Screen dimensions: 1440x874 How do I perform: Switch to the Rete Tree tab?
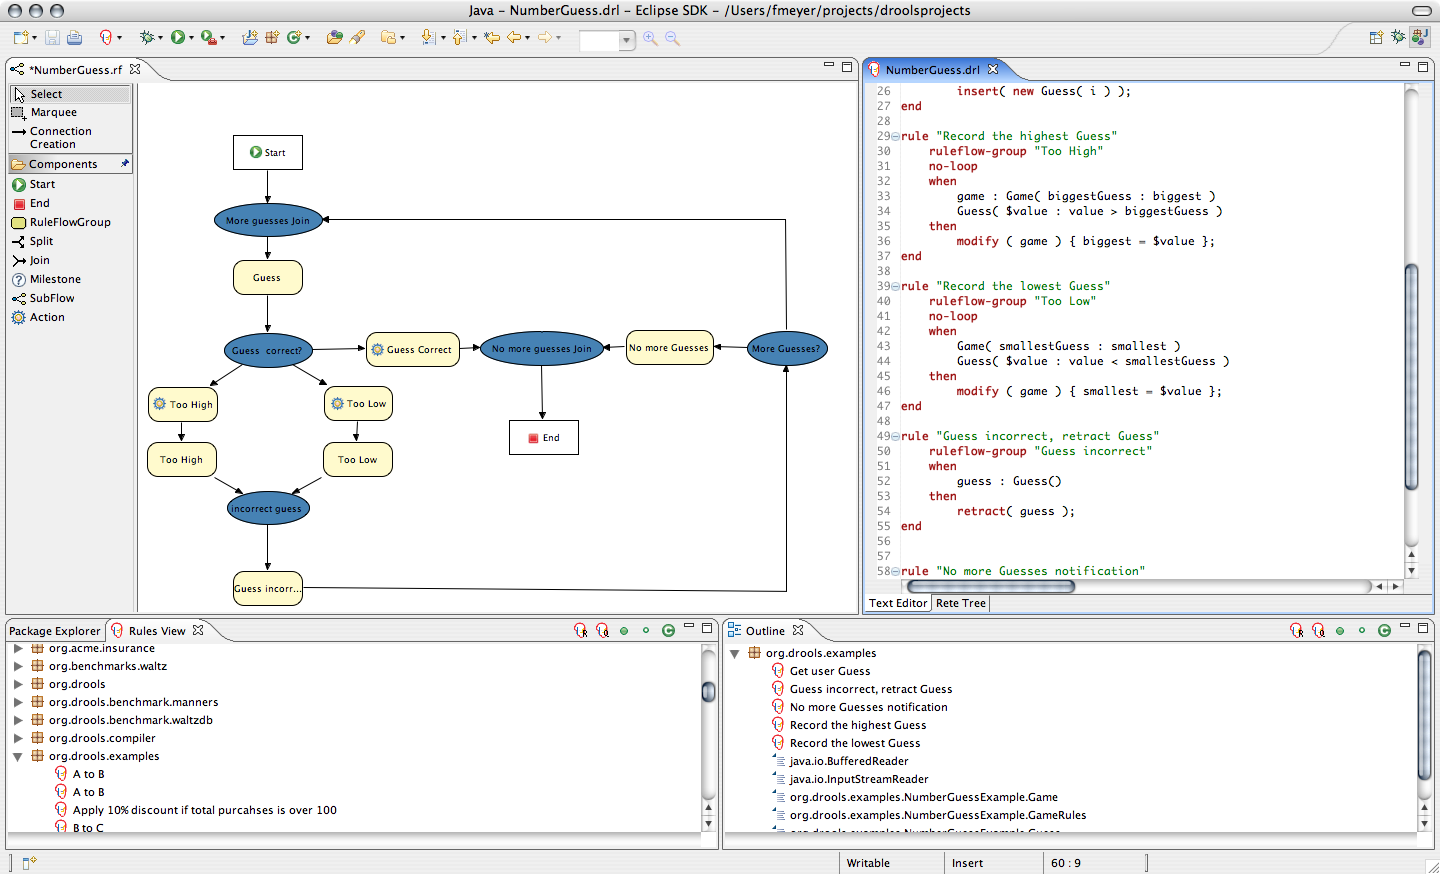[960, 603]
